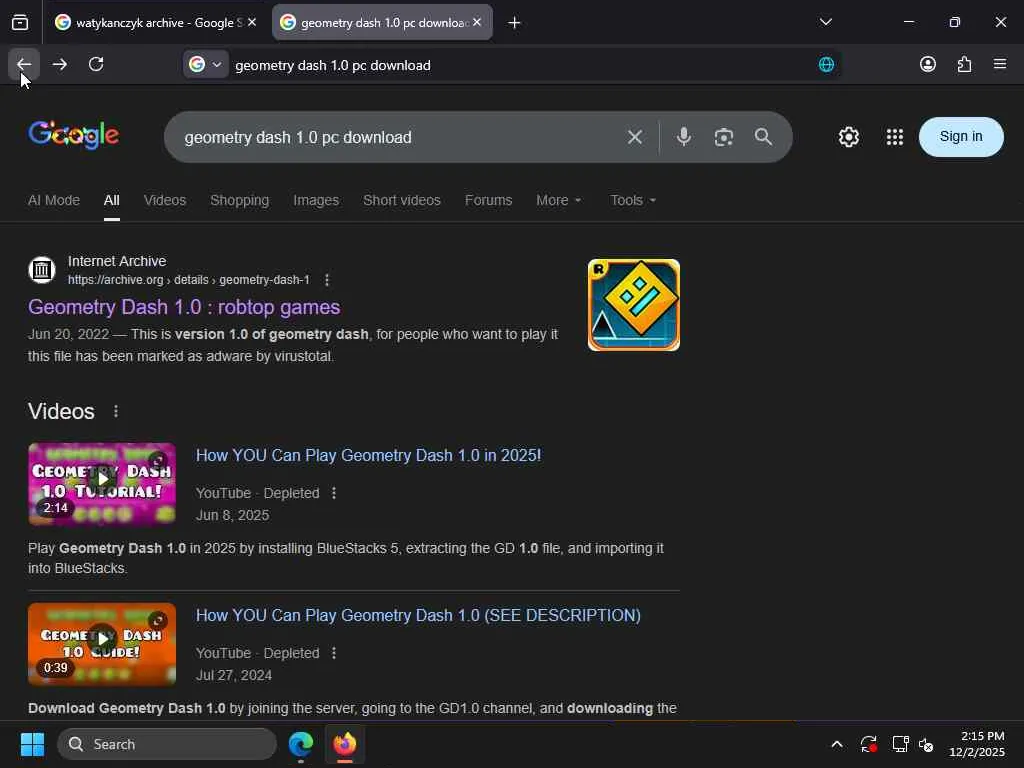
Task: Switch to Forums results tab
Action: [488, 200]
